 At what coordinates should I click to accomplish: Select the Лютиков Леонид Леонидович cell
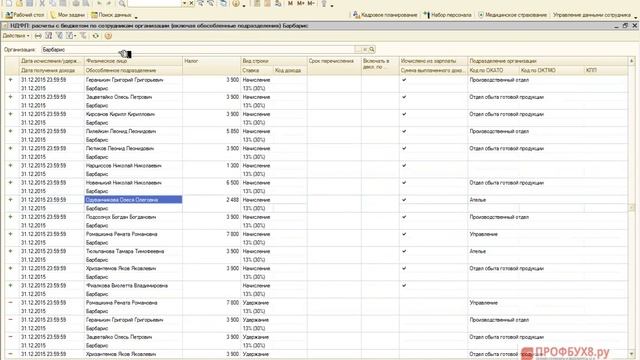(133, 149)
